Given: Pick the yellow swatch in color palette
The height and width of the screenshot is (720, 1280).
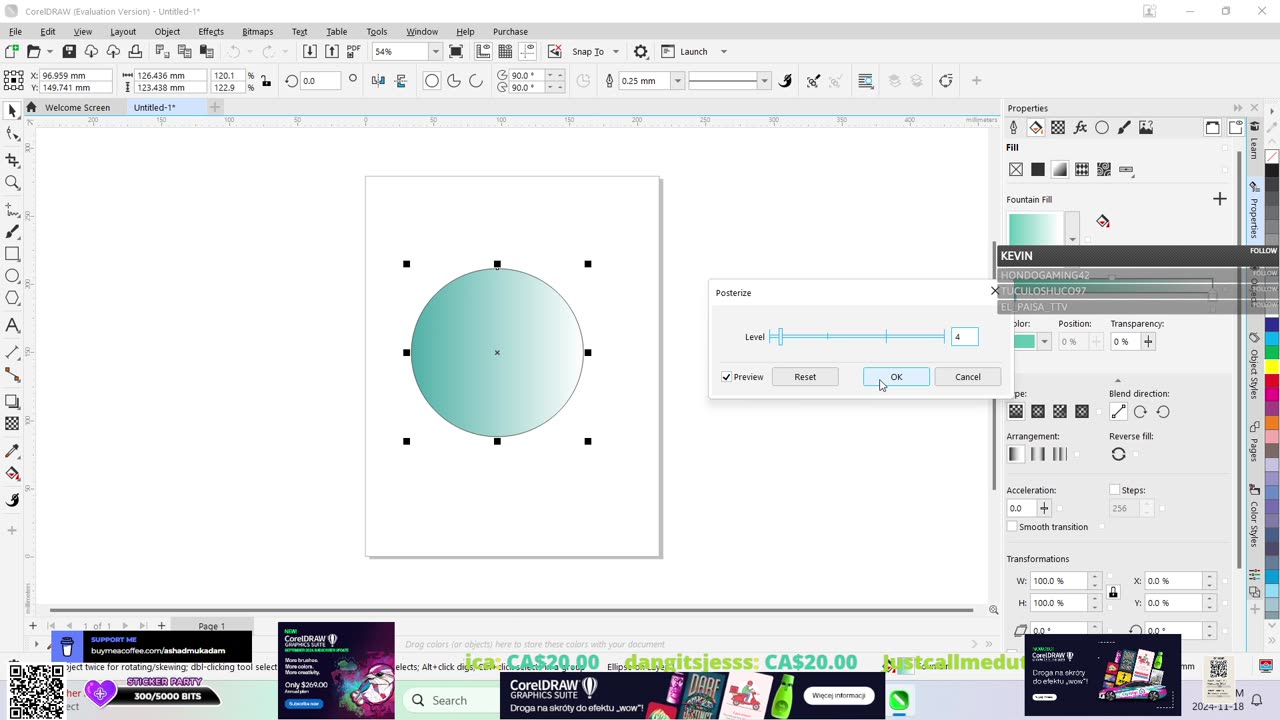Looking at the screenshot, I should click(1272, 367).
